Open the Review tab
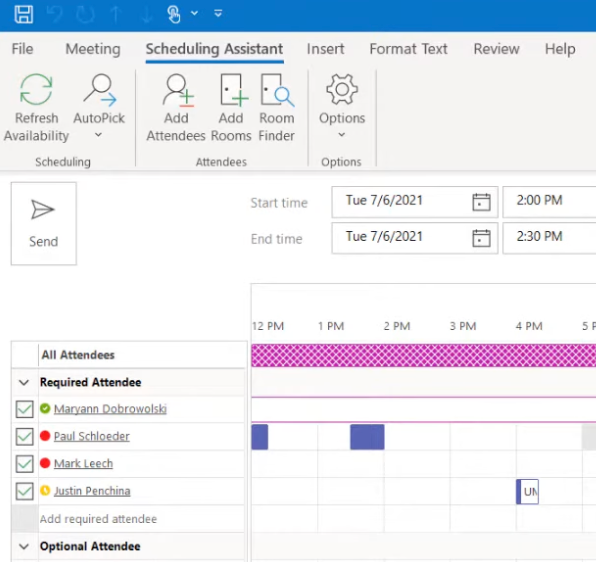Viewport: 596px width, 562px height. tap(496, 49)
